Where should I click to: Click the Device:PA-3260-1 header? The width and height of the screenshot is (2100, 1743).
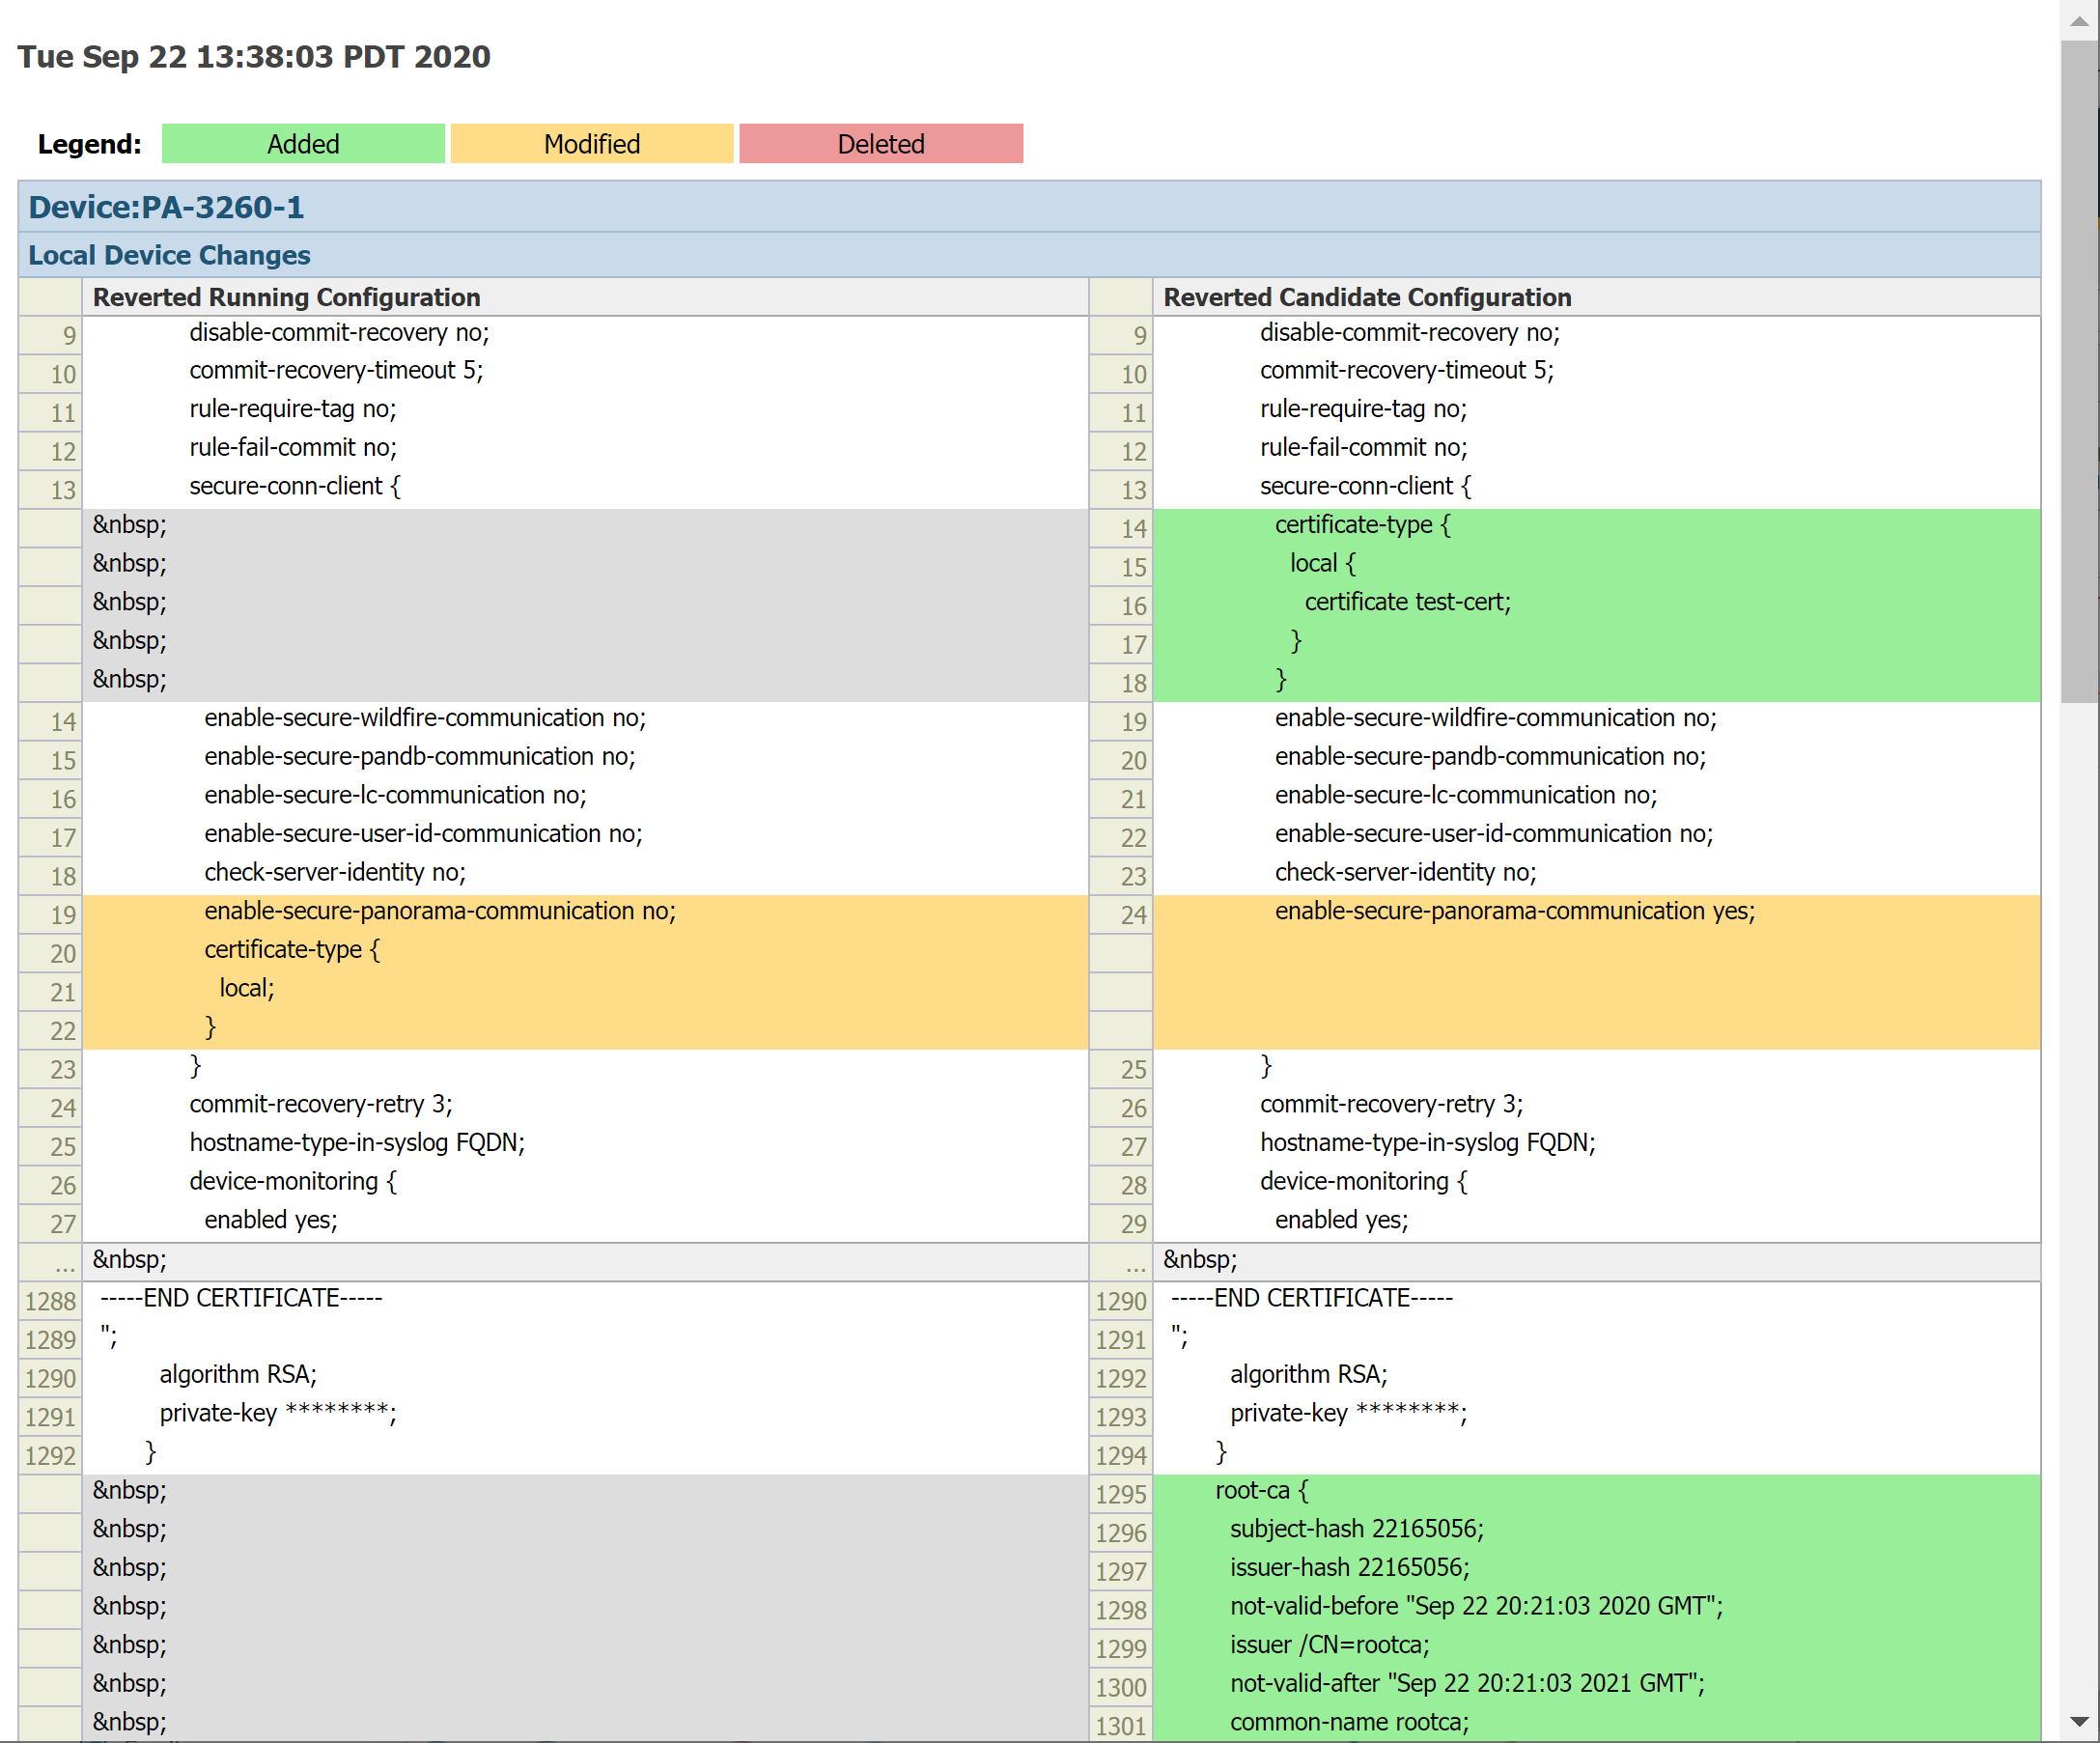tap(166, 207)
